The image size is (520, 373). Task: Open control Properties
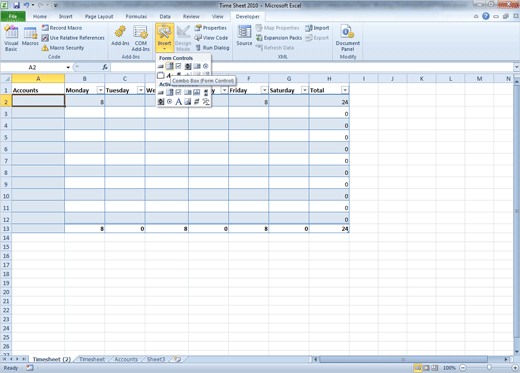(211, 28)
